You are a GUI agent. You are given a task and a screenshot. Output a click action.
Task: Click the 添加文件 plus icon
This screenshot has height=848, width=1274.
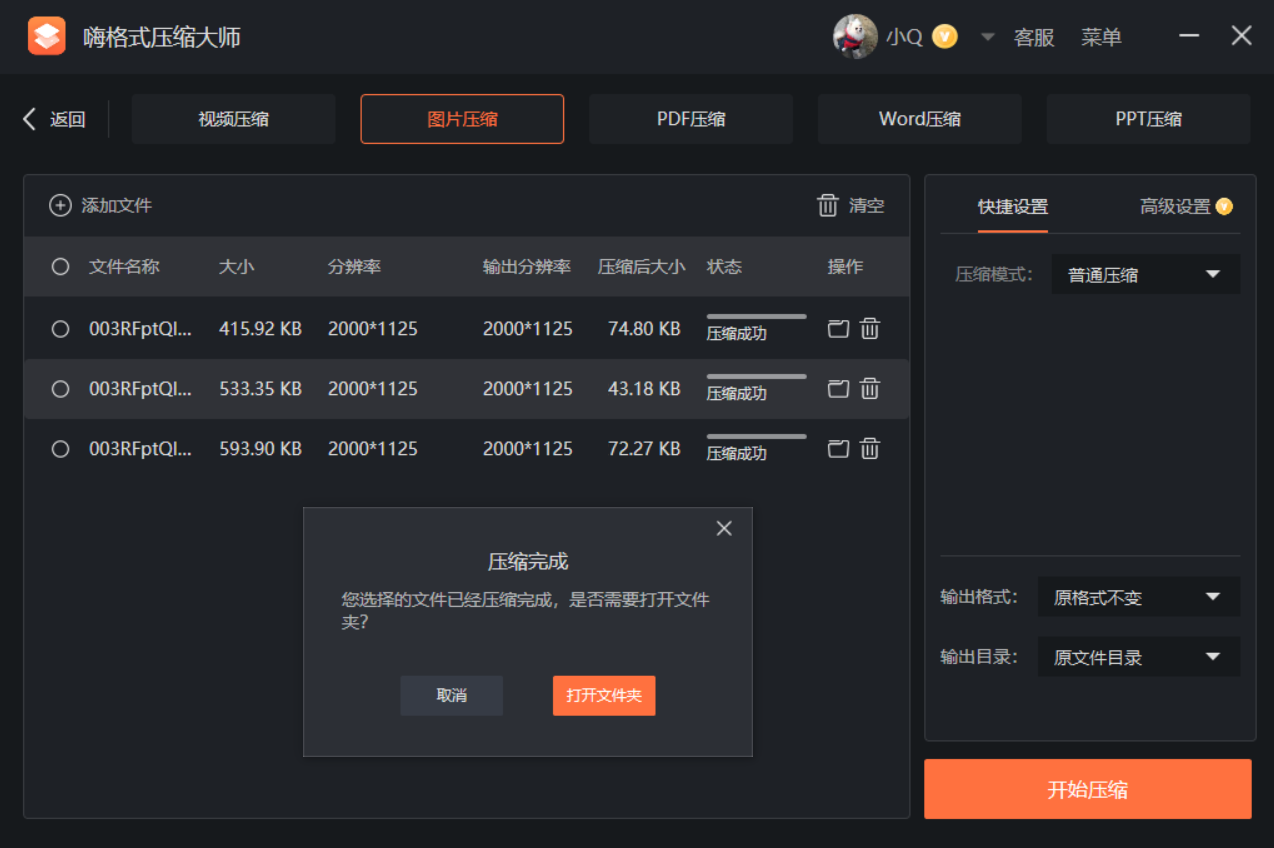[x=60, y=205]
